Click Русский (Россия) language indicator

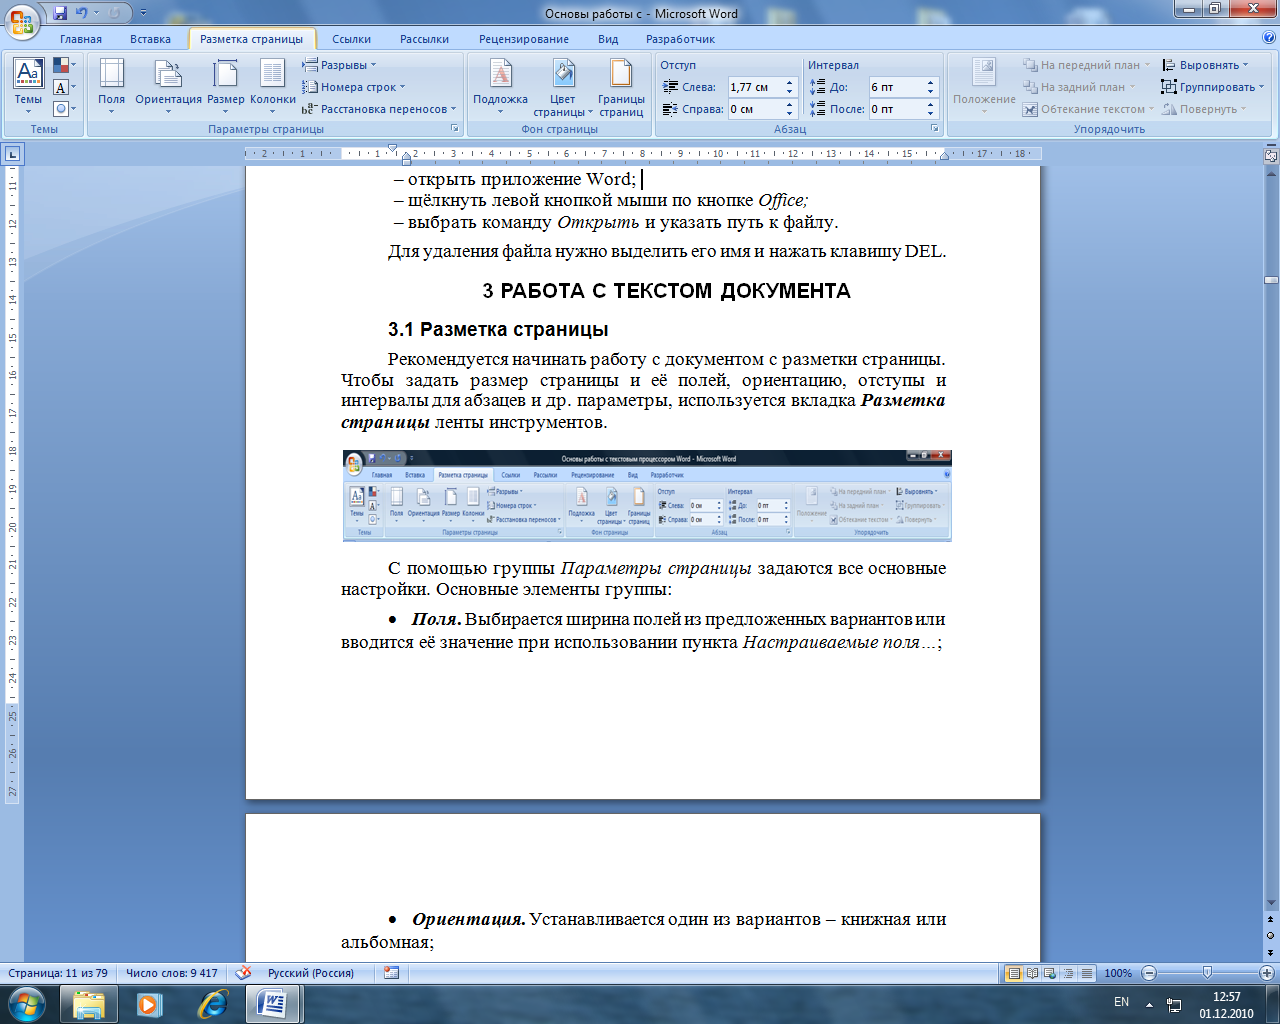pyautogui.click(x=311, y=973)
